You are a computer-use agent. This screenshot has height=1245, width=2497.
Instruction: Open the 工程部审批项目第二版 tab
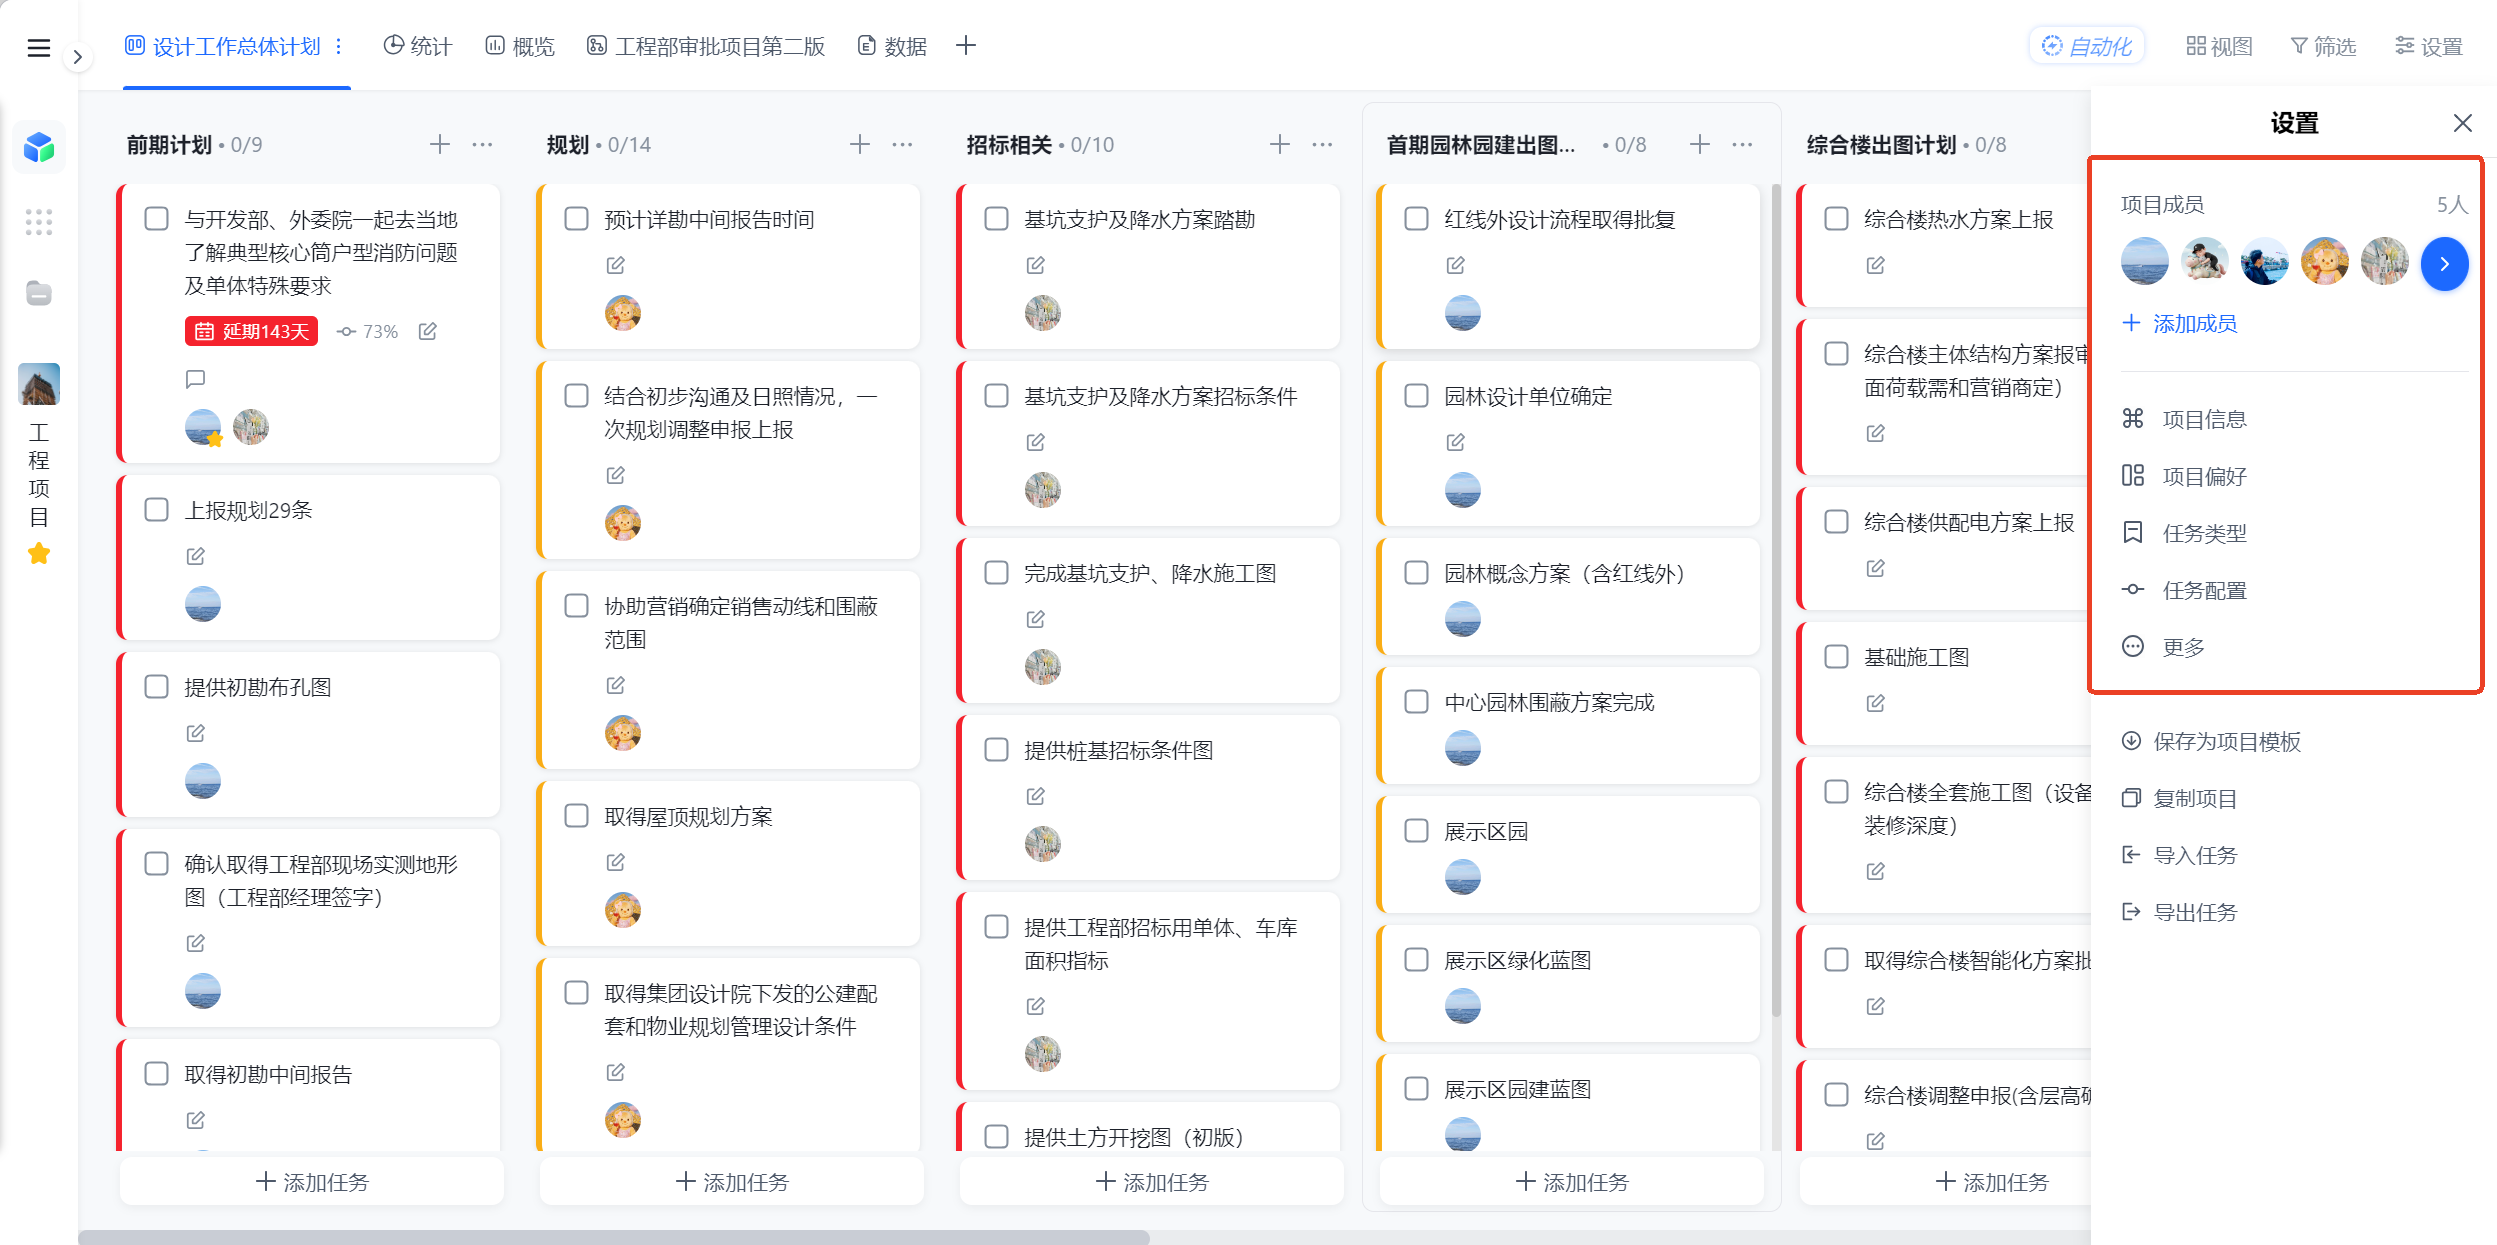[706, 46]
